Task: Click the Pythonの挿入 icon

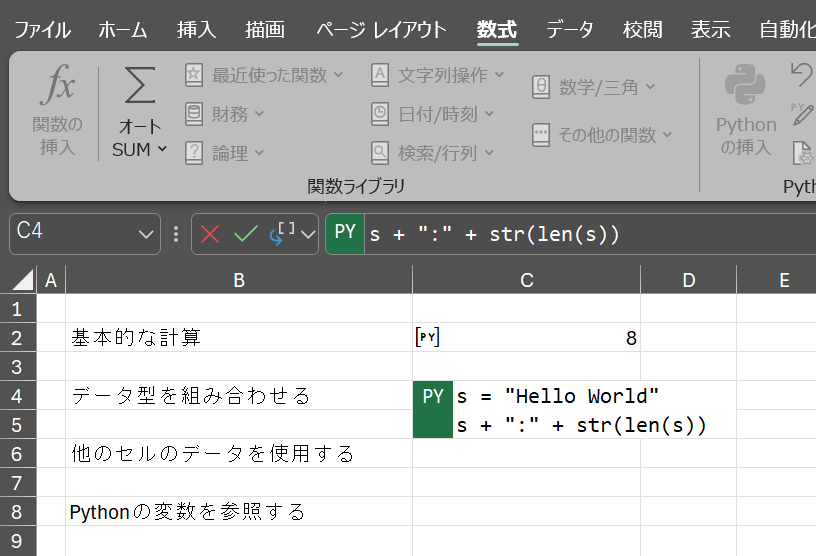Action: (745, 88)
